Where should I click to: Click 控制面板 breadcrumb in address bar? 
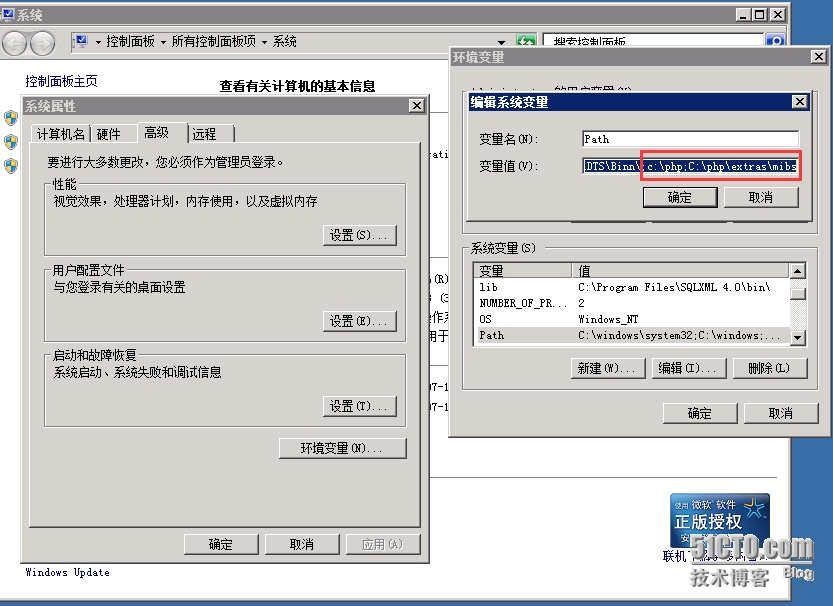click(x=130, y=41)
